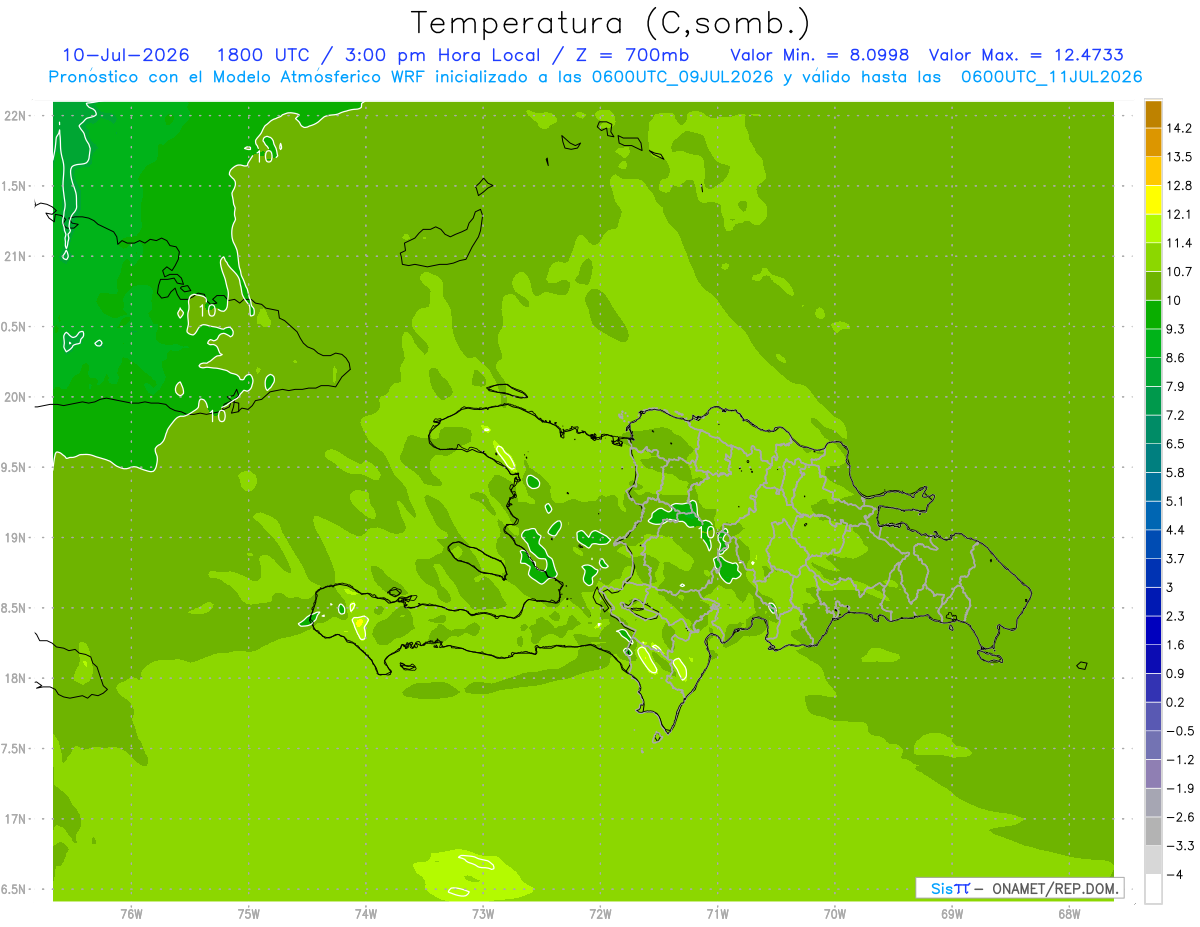
Task: Click the "8.6" colorbar value
Action: point(1176,358)
